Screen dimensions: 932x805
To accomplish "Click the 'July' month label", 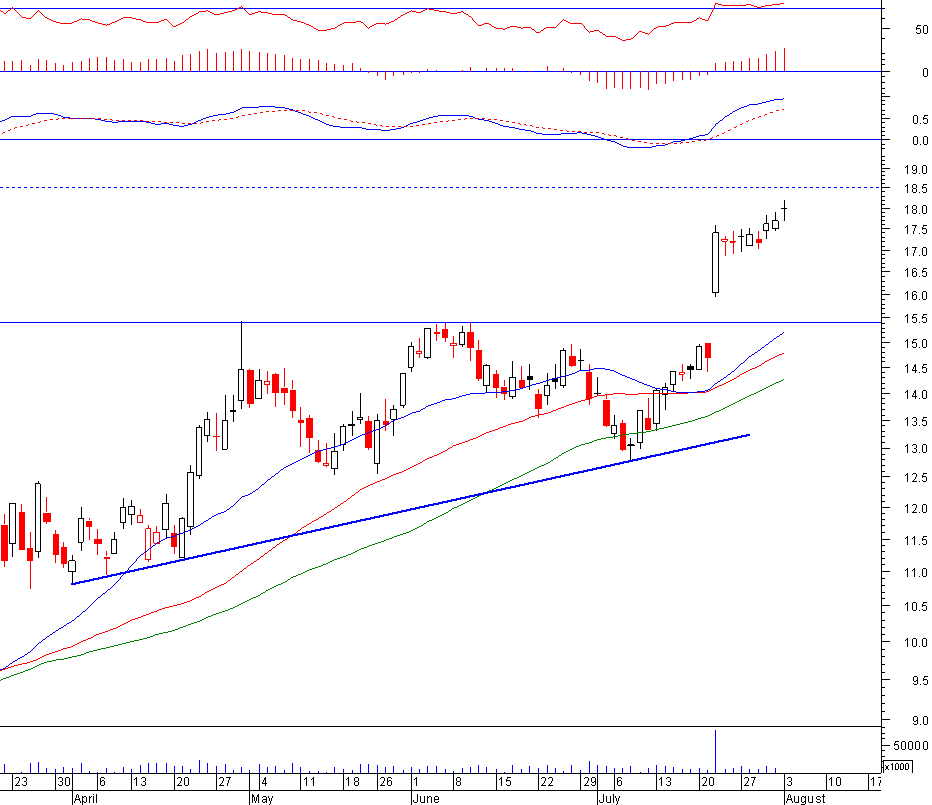I will pos(609,798).
